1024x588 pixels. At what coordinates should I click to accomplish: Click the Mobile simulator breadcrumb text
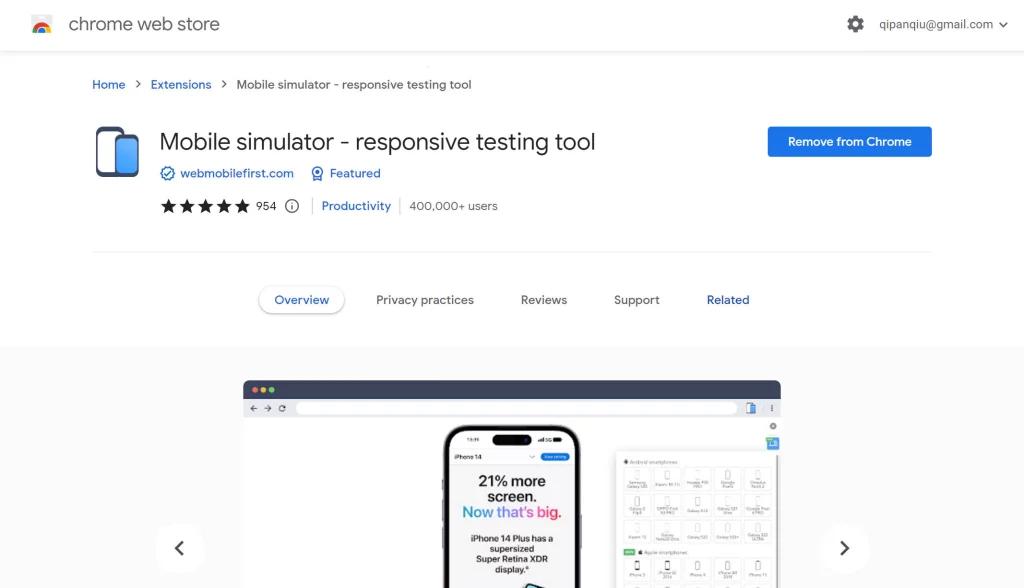coord(354,84)
